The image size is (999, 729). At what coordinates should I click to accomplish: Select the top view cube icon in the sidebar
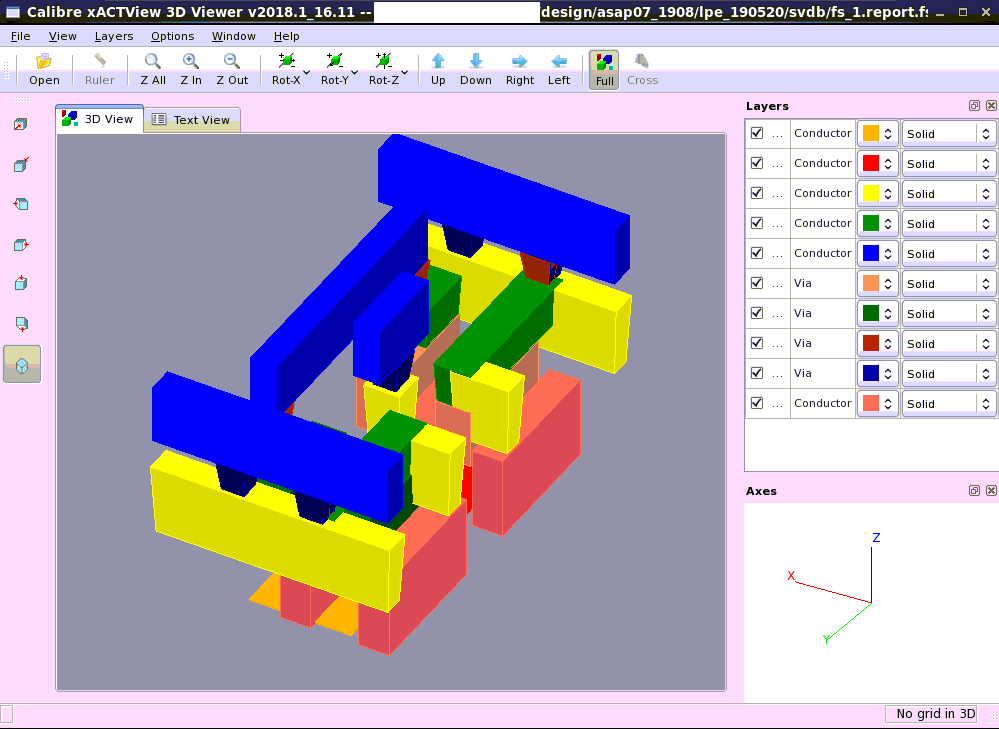22,284
